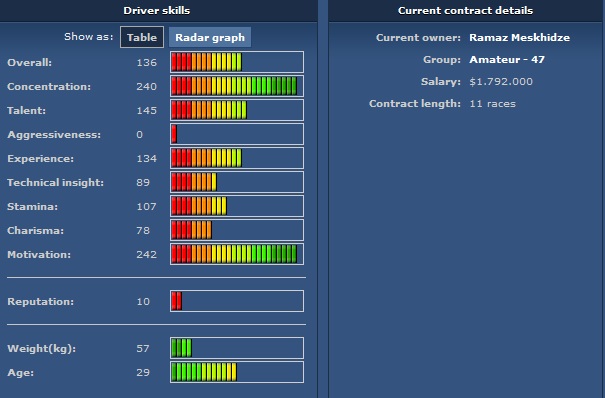
Task: Click the Overall skill bar
Action: [237, 62]
